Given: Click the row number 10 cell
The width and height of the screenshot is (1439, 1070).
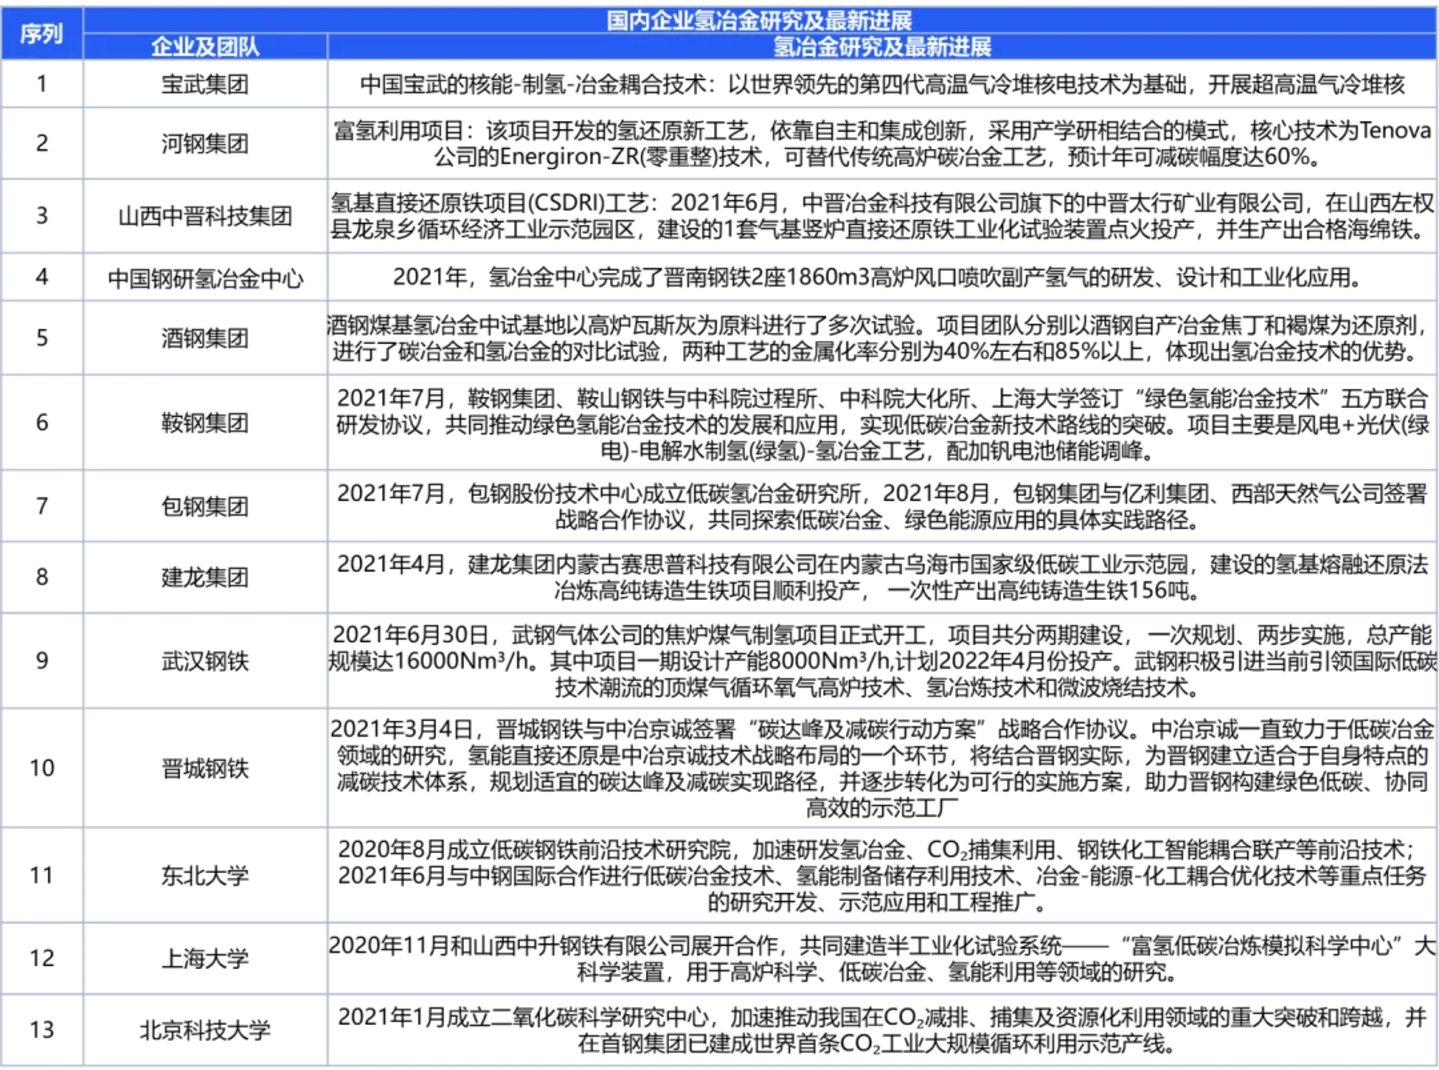Looking at the screenshot, I should click(41, 768).
